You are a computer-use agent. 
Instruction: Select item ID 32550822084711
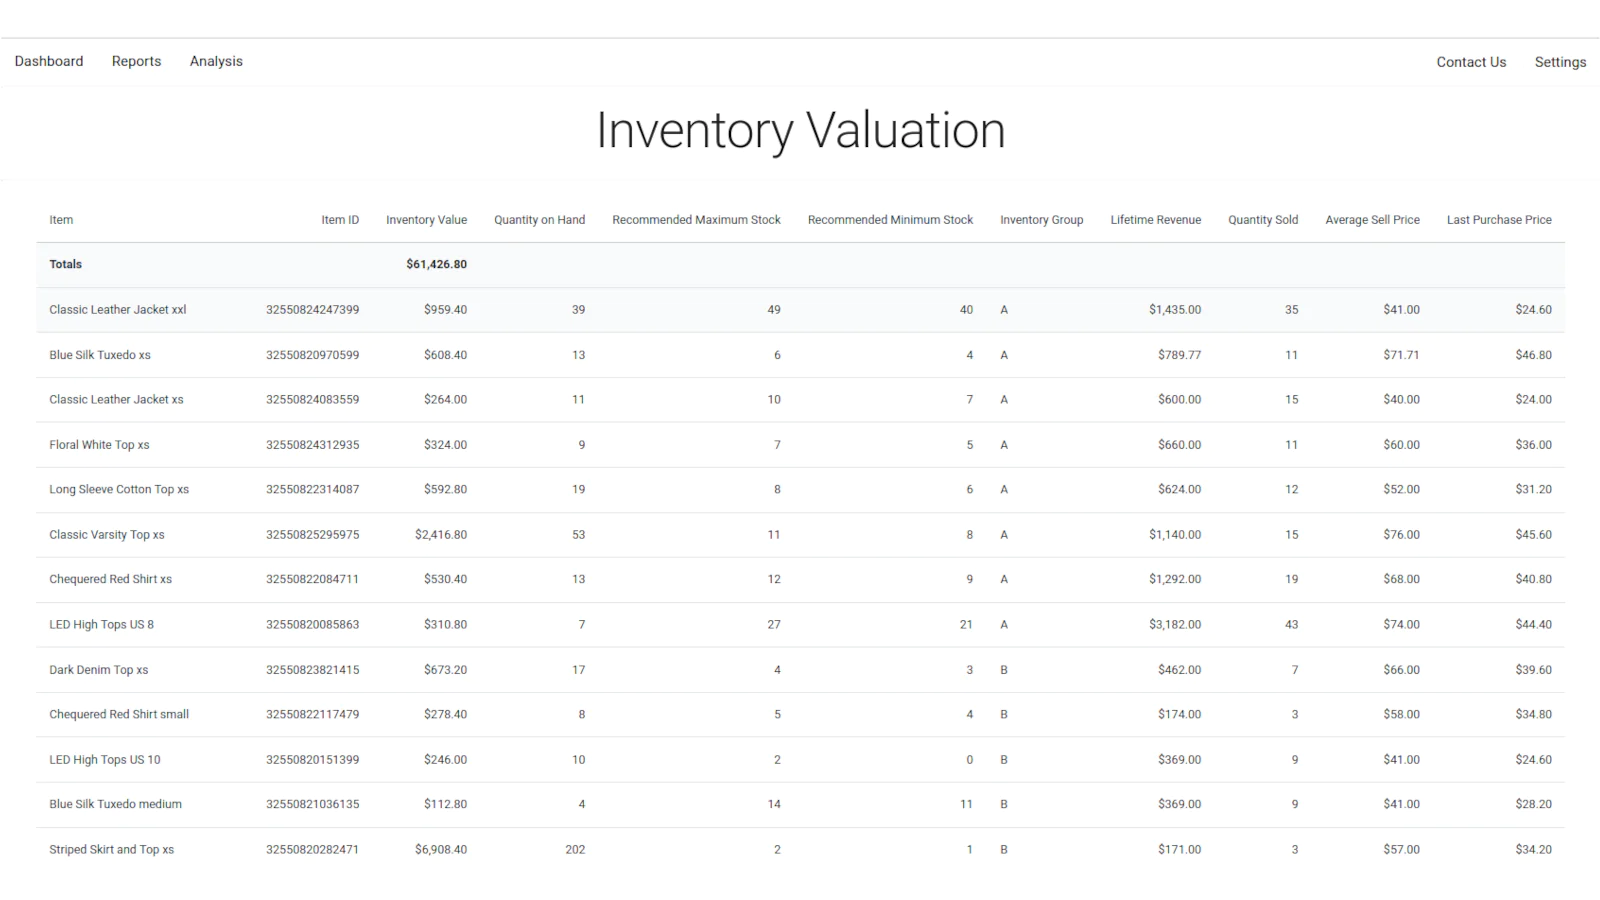click(x=312, y=580)
